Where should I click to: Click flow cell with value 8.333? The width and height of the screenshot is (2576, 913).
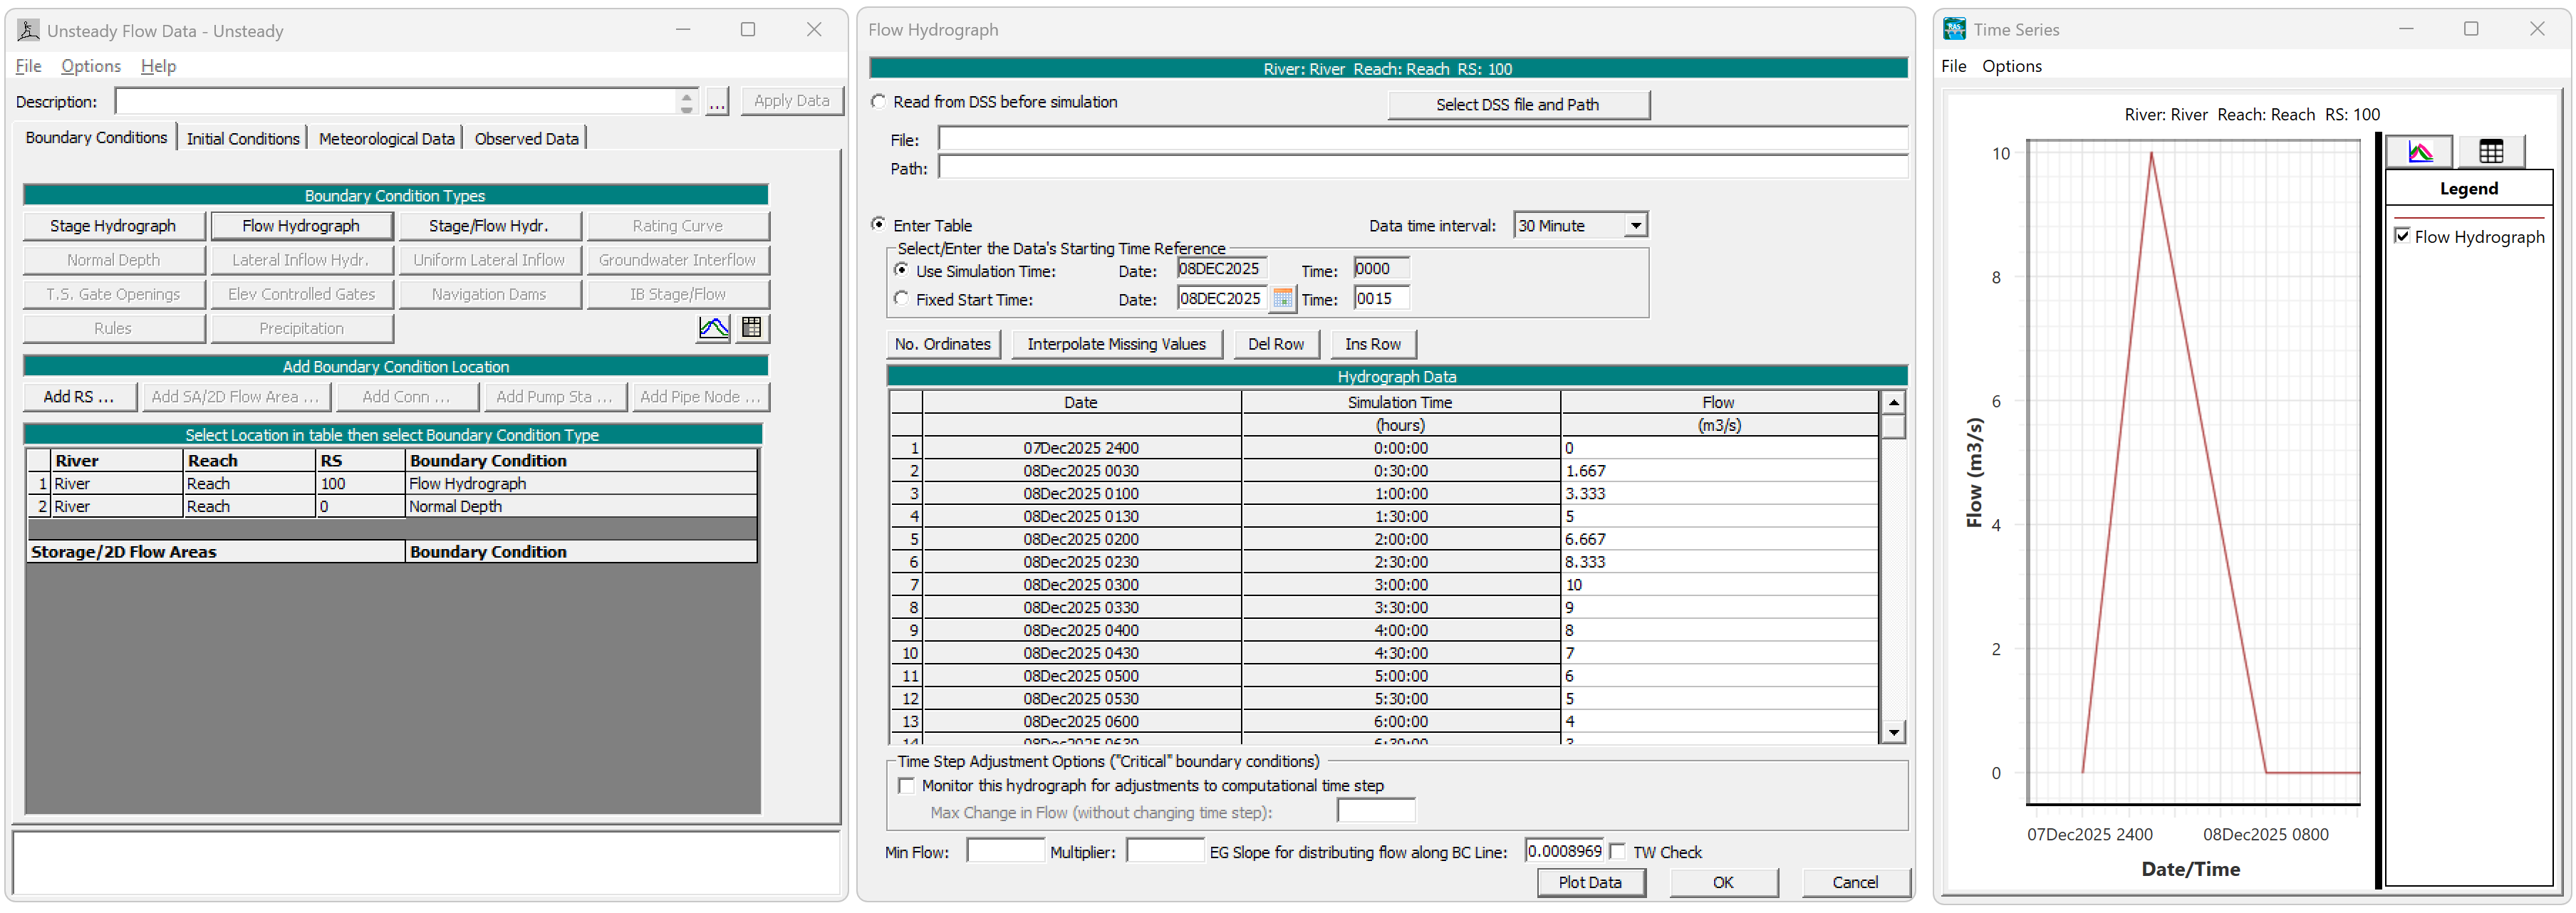click(1718, 562)
